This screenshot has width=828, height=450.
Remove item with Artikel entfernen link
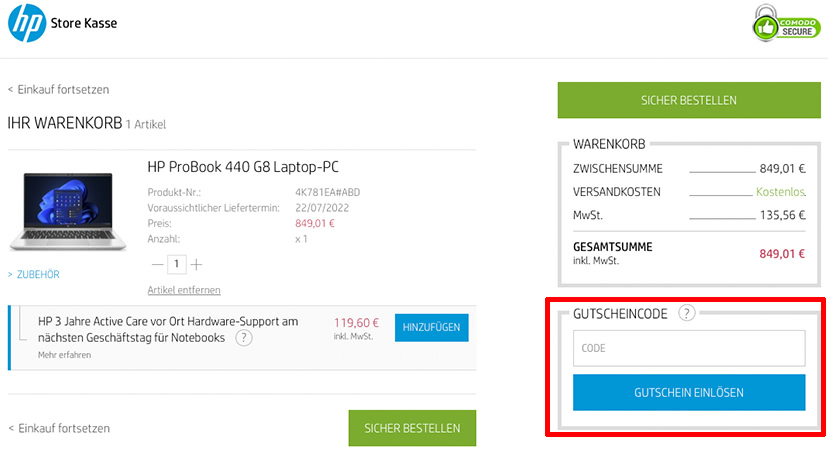(184, 290)
